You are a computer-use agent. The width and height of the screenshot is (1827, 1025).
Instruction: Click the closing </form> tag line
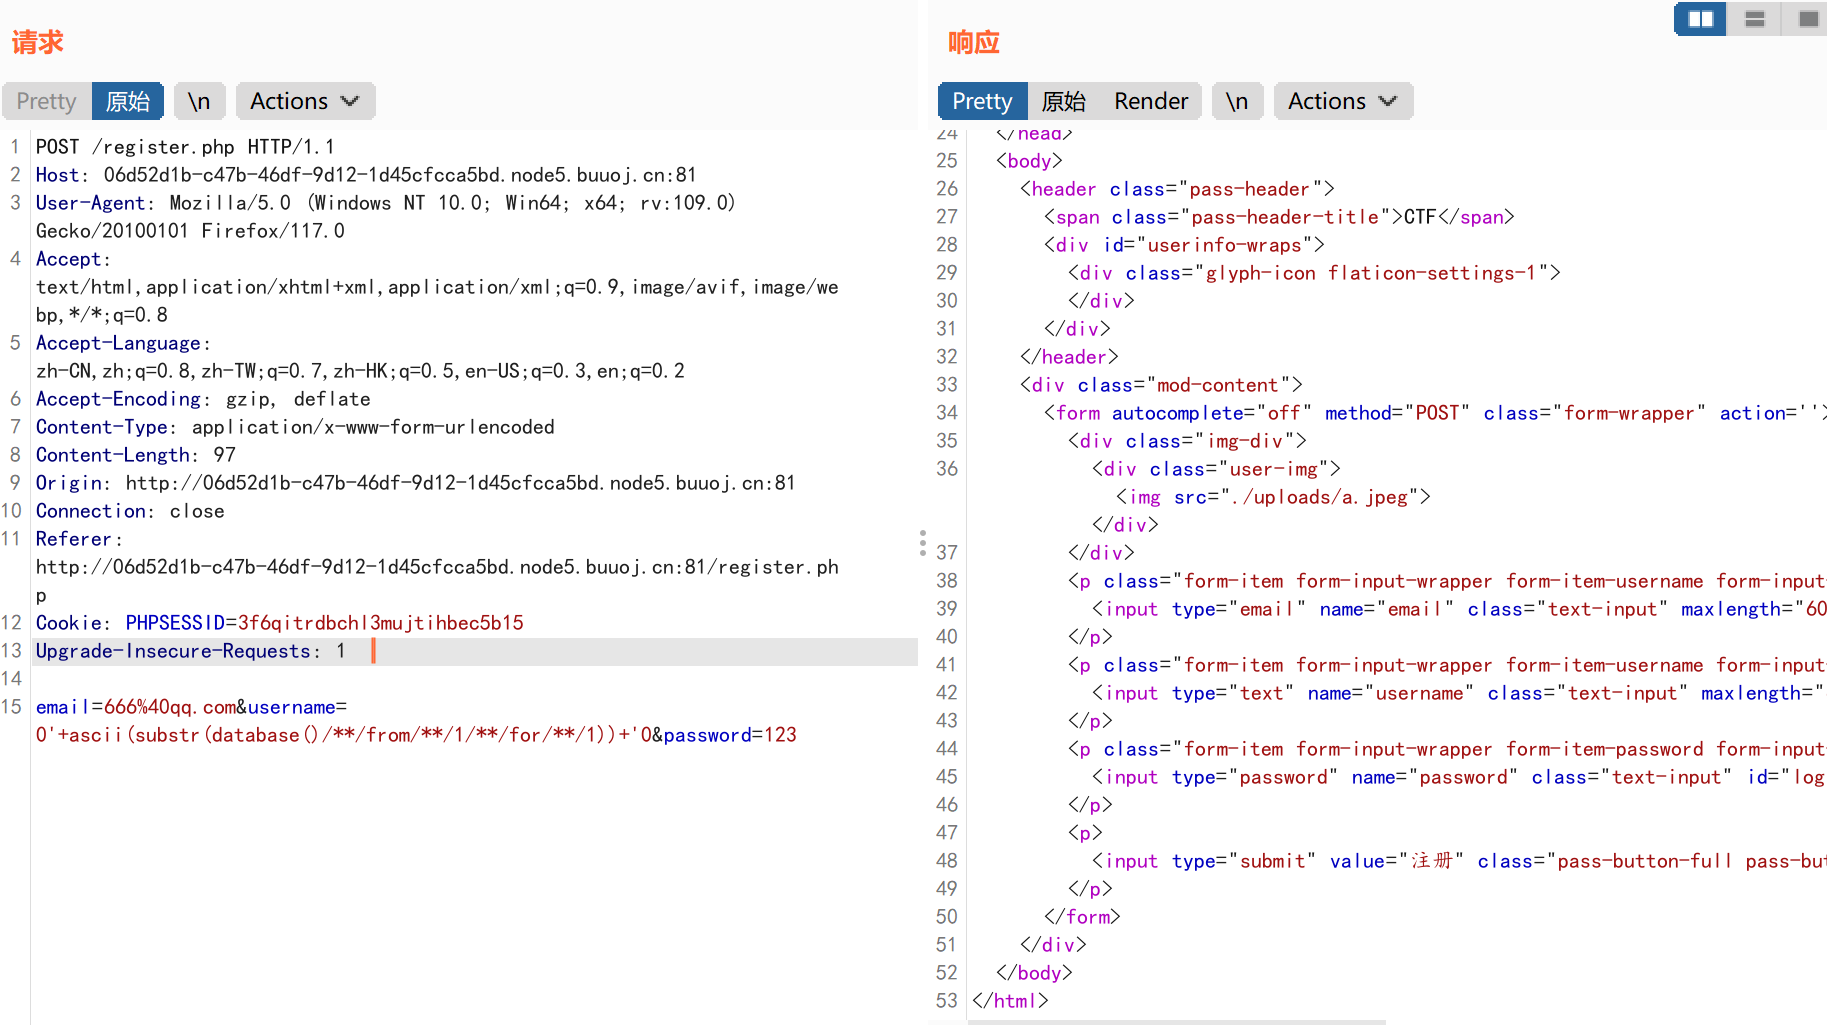(1082, 917)
